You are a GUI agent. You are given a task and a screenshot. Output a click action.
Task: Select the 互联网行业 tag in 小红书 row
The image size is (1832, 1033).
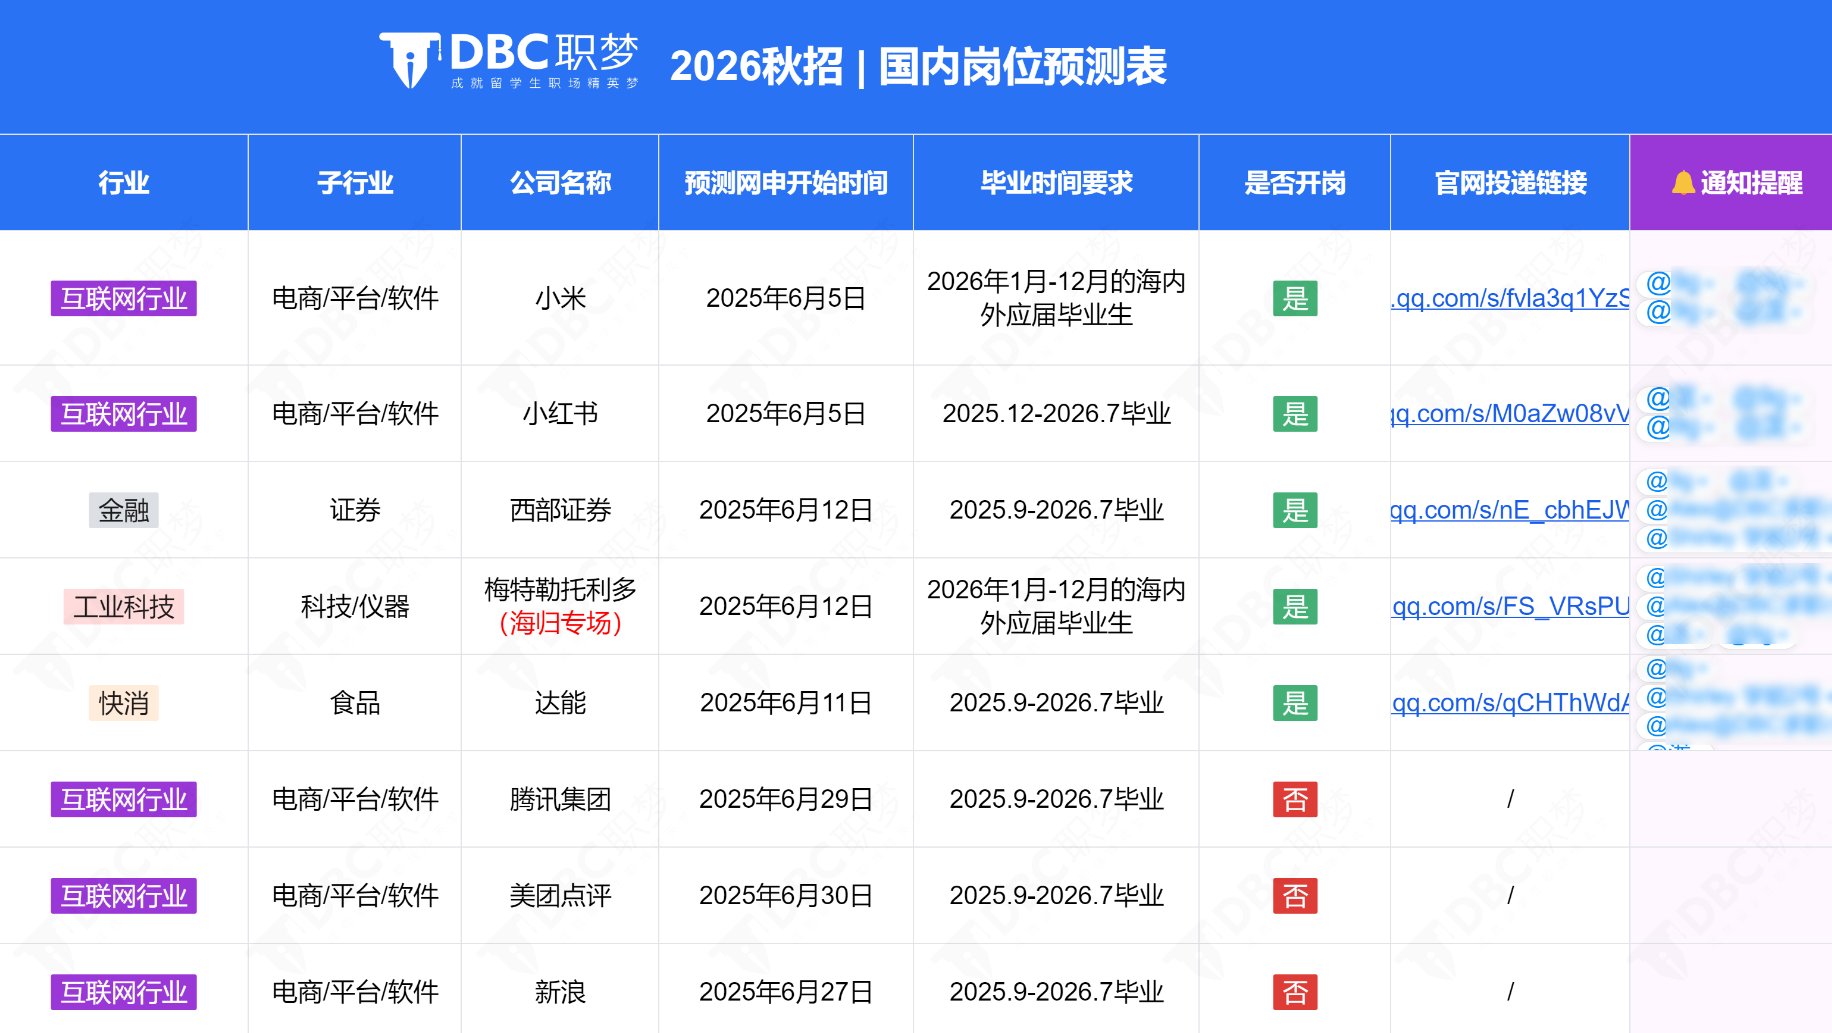[124, 414]
